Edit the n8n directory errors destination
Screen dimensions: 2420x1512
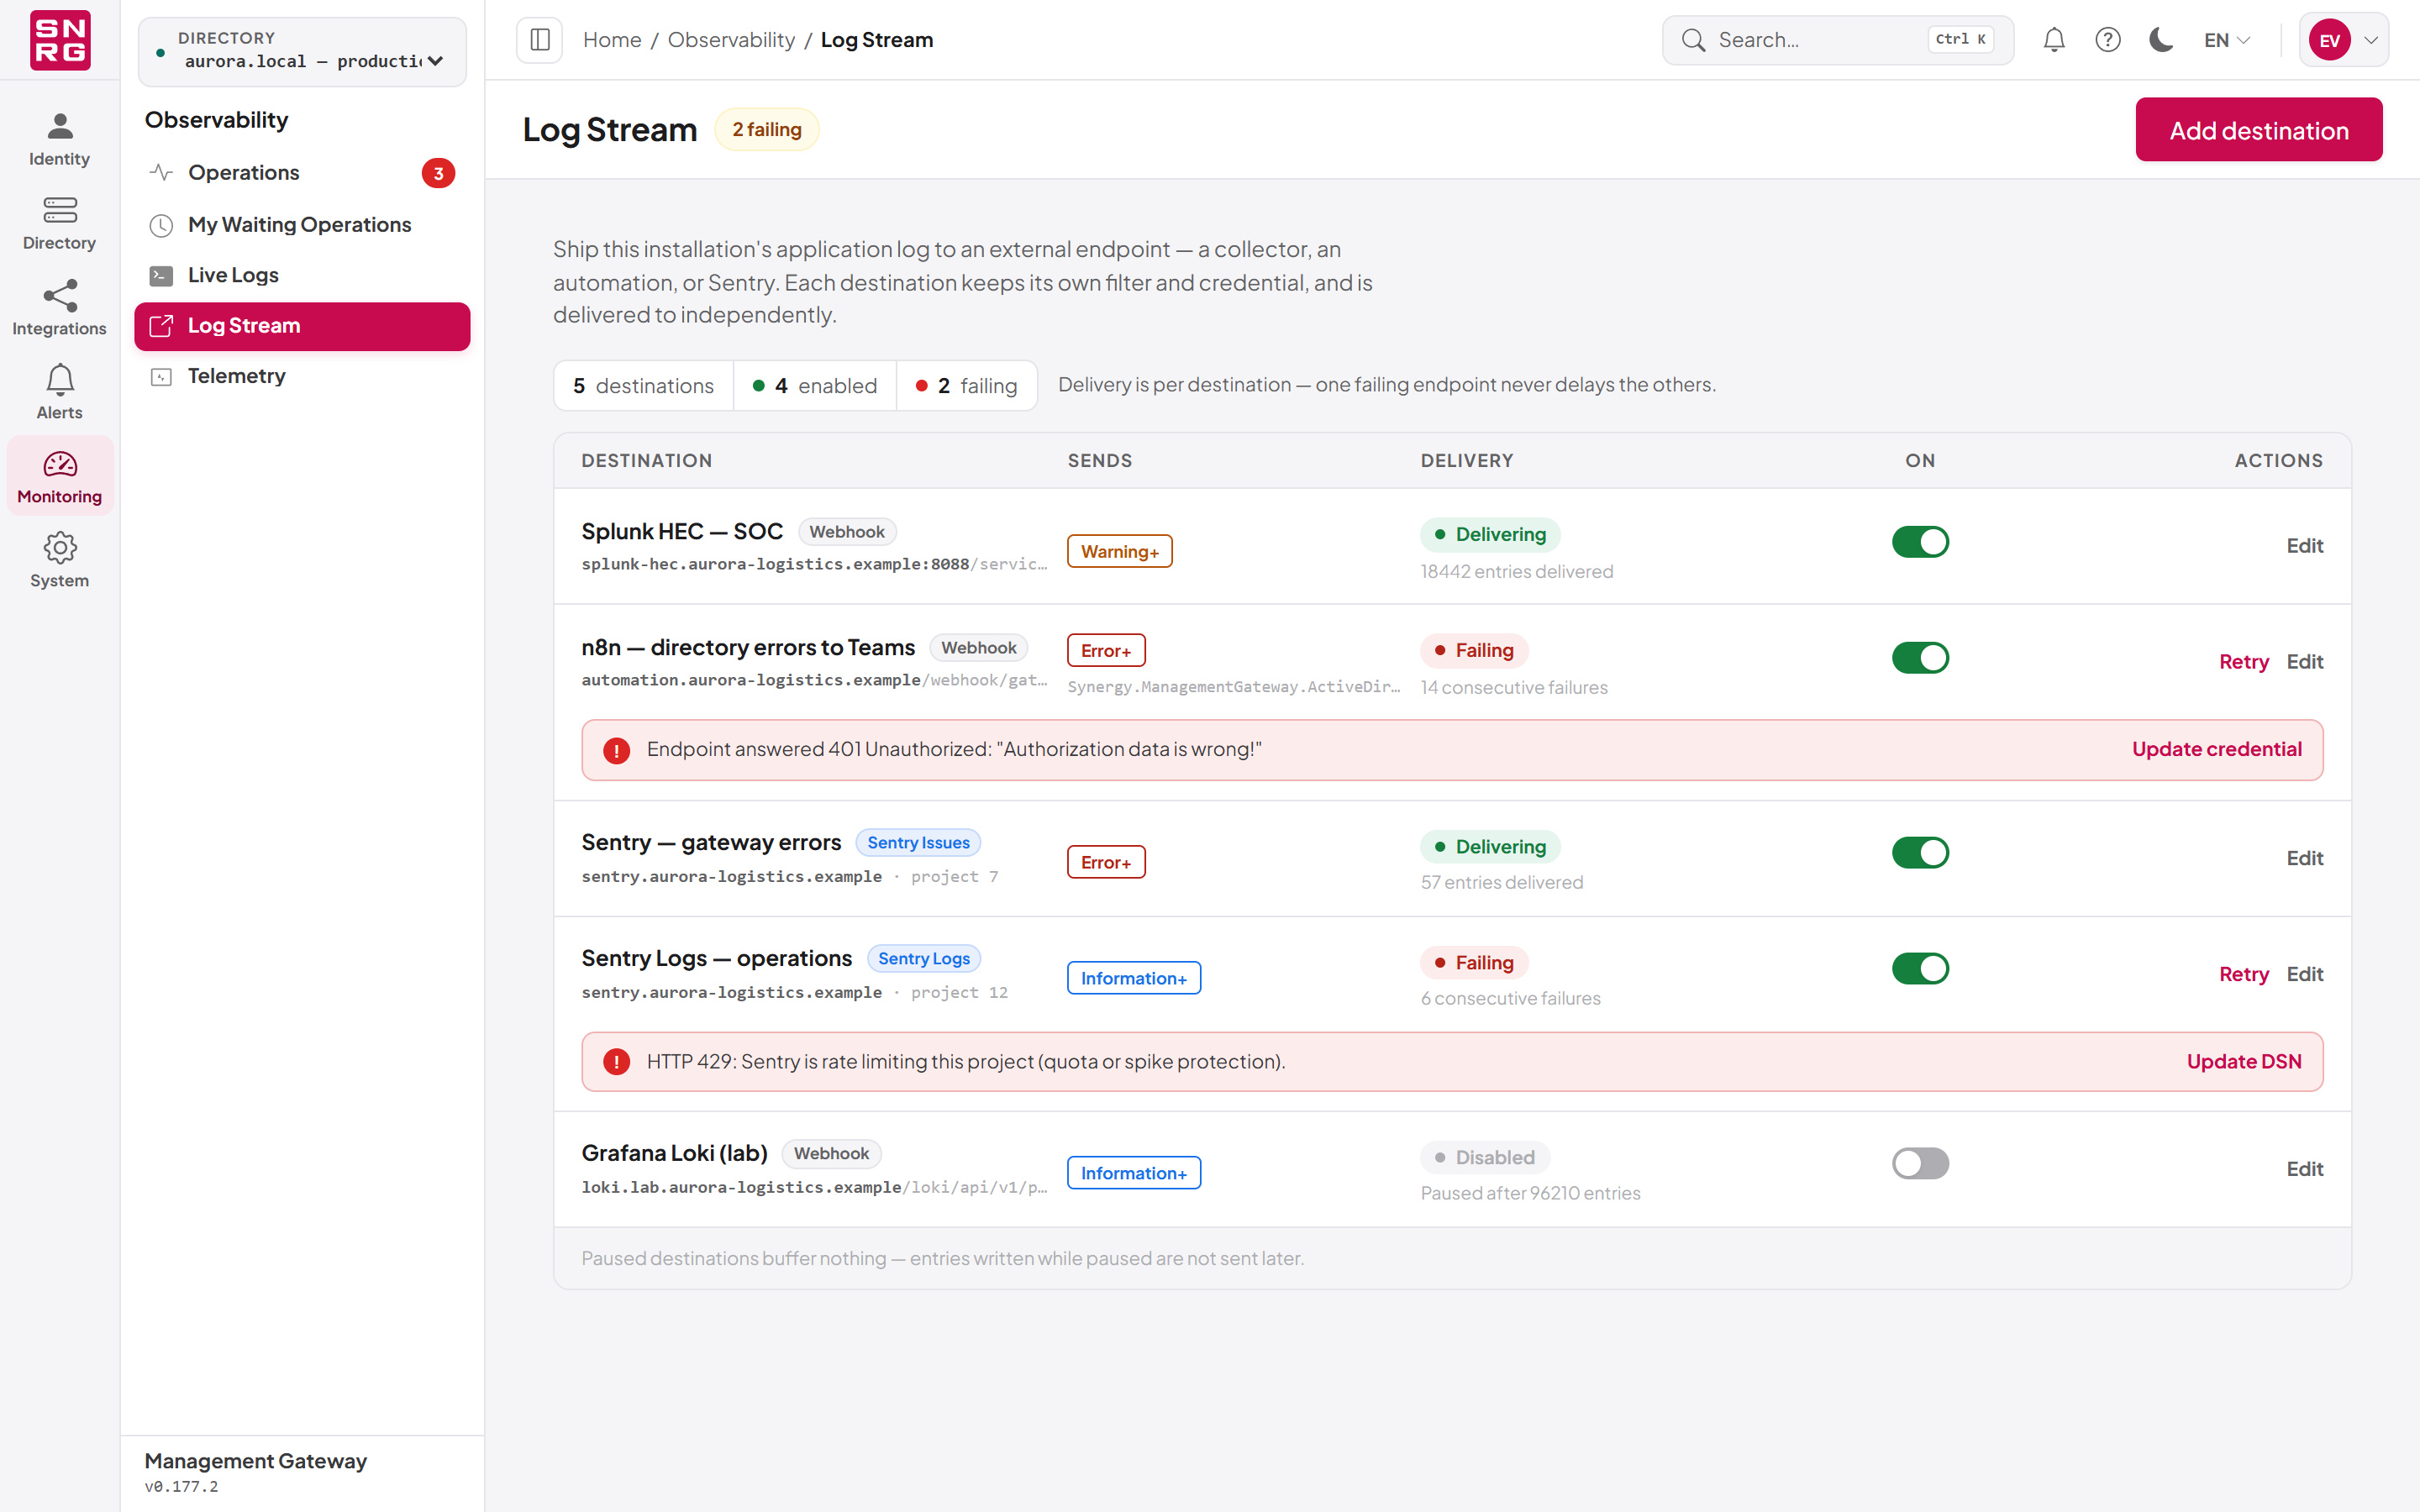coord(2304,662)
